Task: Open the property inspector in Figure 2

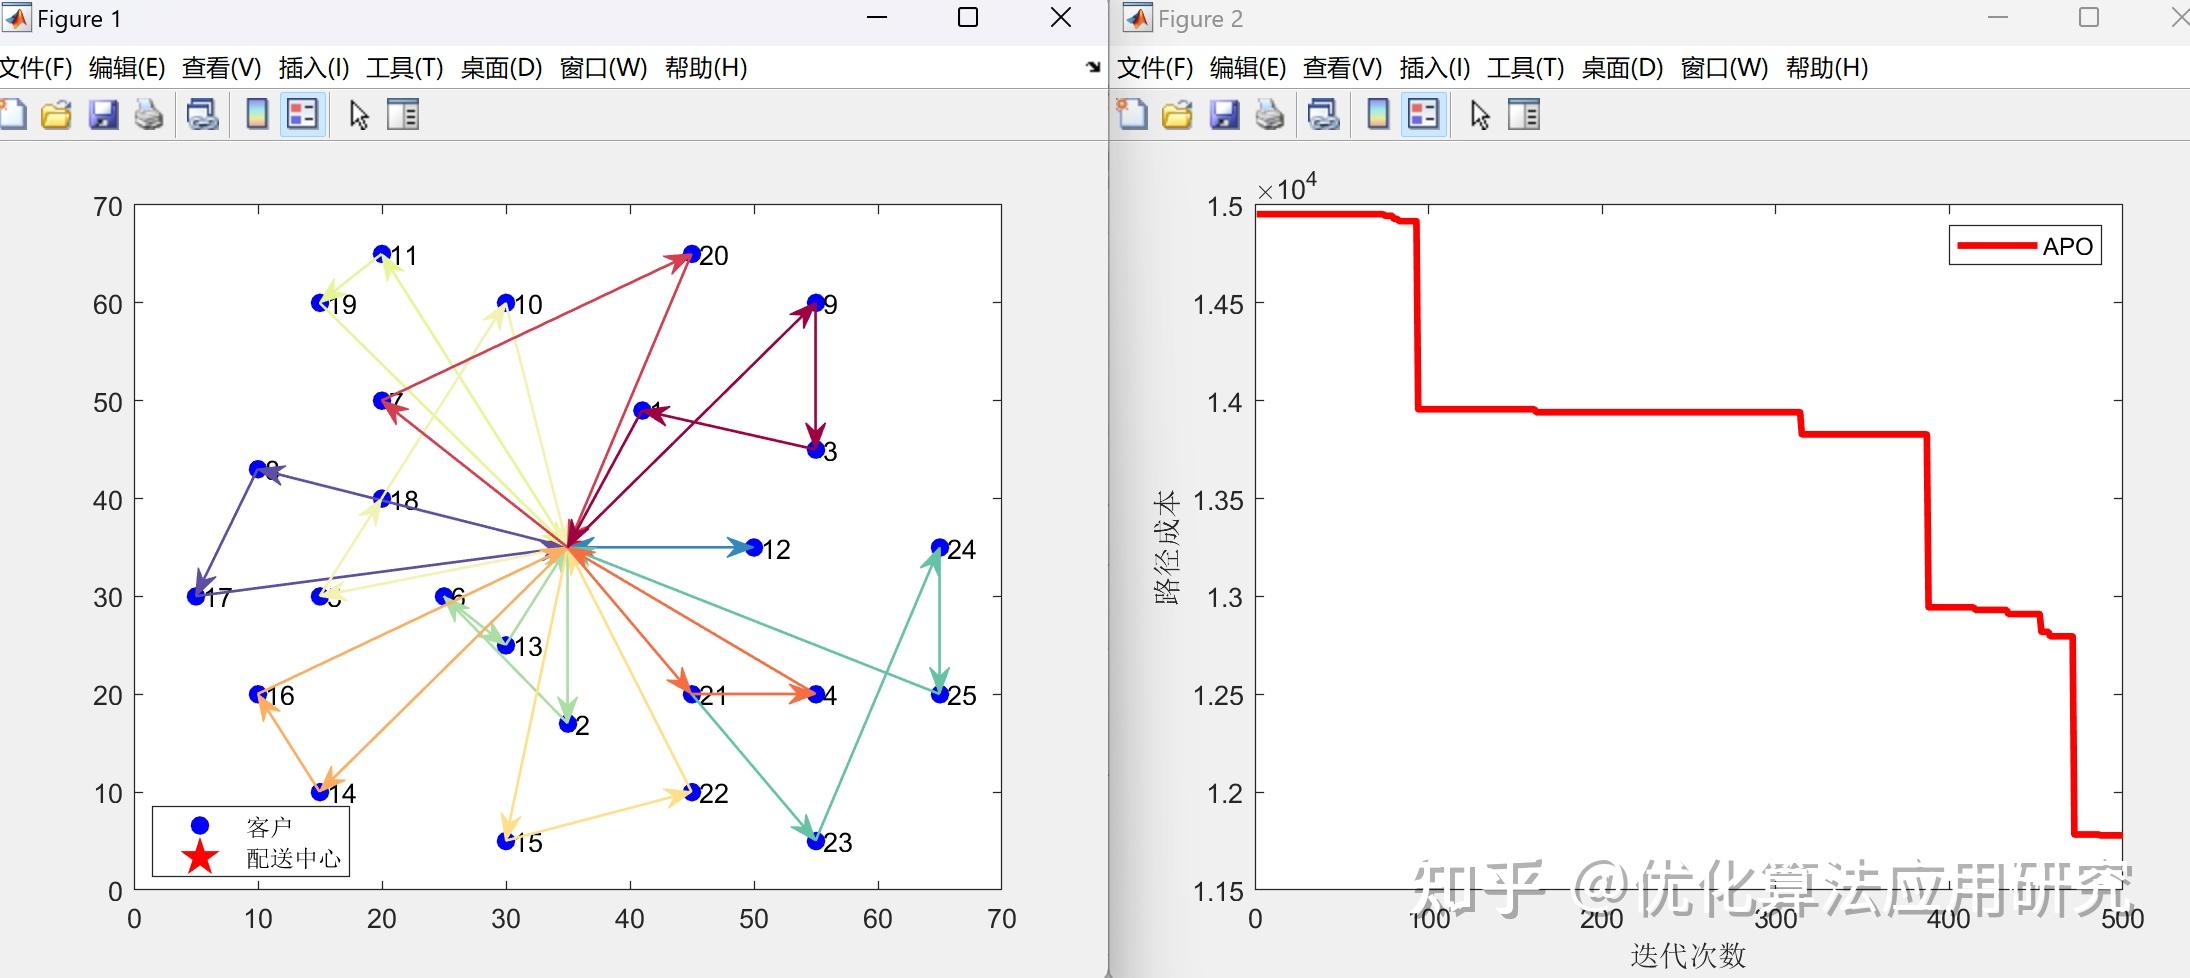Action: (x=1525, y=114)
